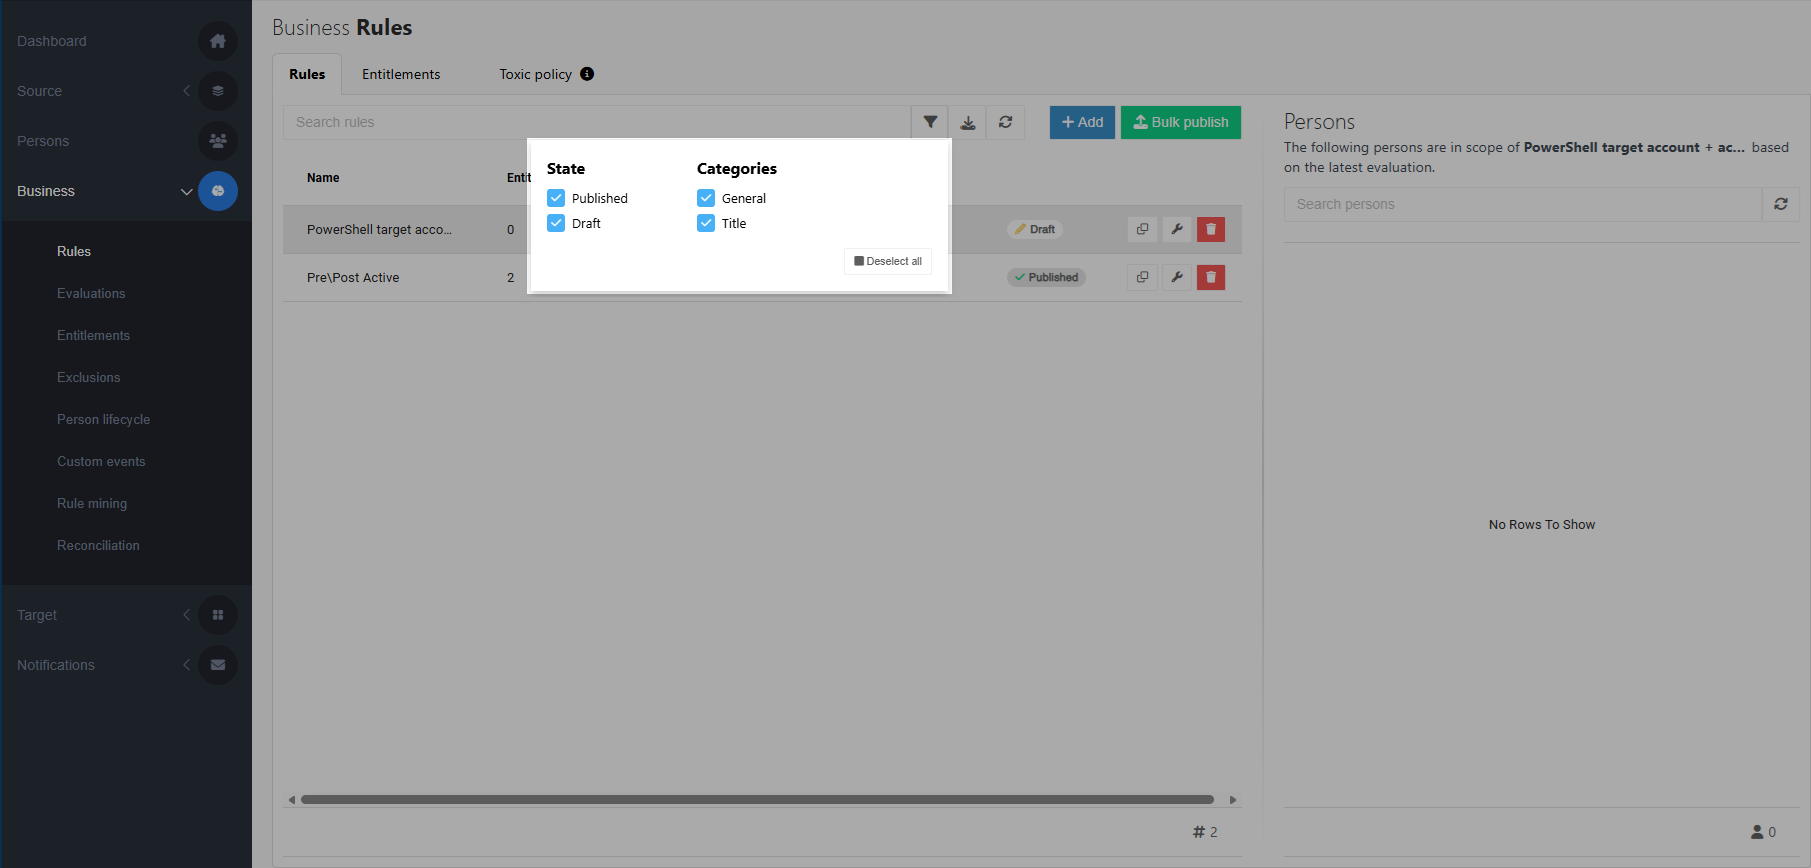1811x868 pixels.
Task: Click the Business round icon in sidebar
Action: pos(218,191)
